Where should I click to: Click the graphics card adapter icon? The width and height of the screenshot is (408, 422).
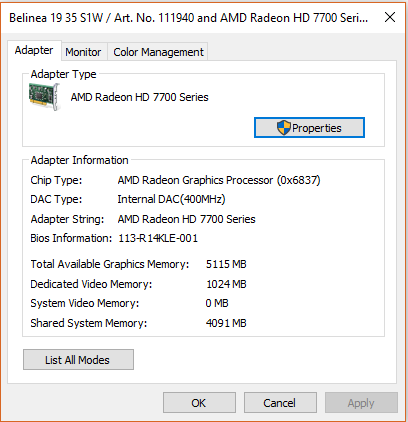point(45,97)
